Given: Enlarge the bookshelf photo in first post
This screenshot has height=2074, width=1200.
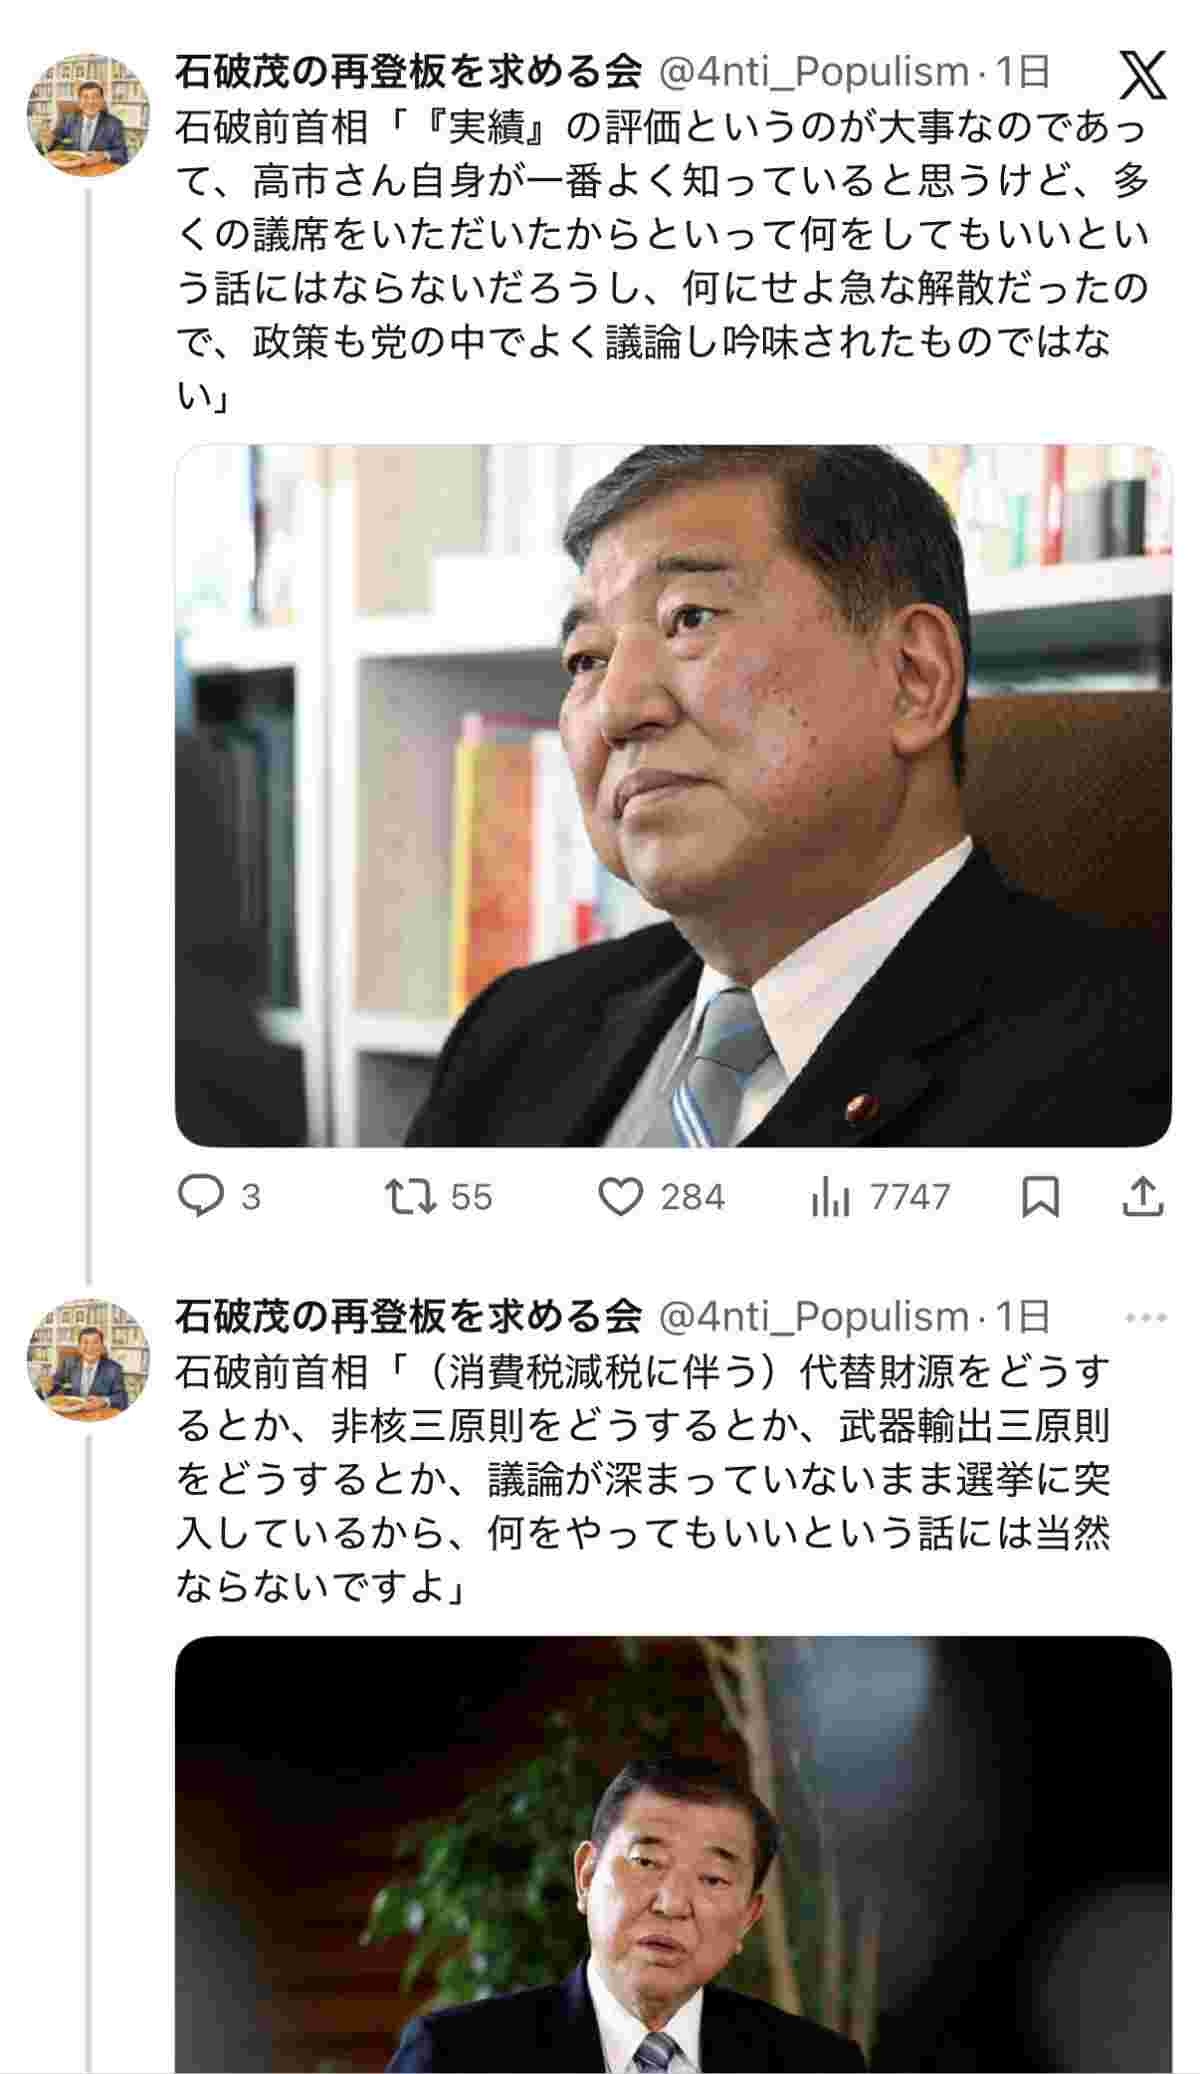Looking at the screenshot, I should click(x=673, y=796).
